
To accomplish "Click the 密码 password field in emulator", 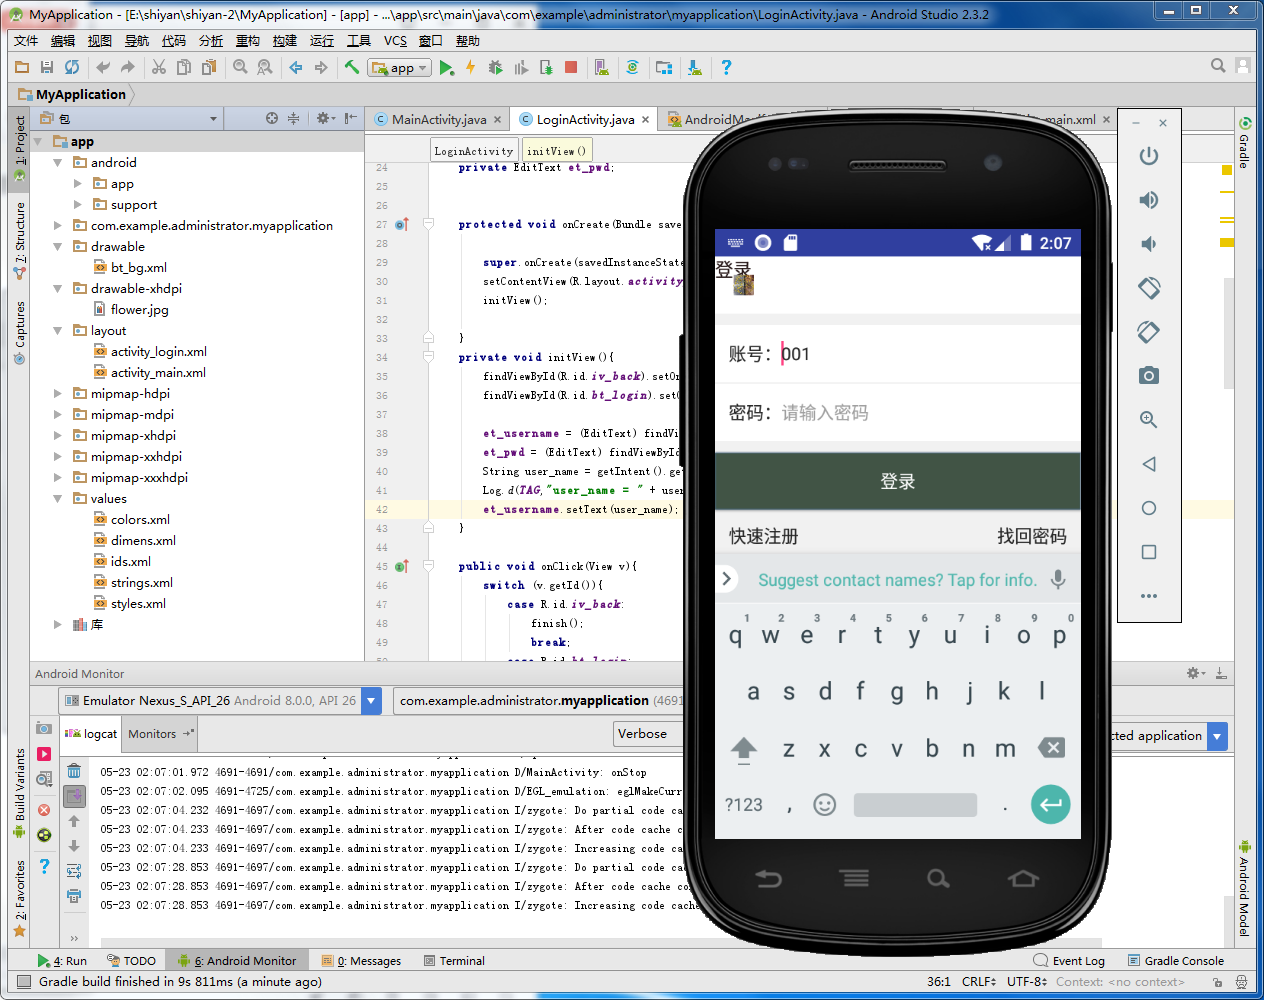I will tap(897, 413).
